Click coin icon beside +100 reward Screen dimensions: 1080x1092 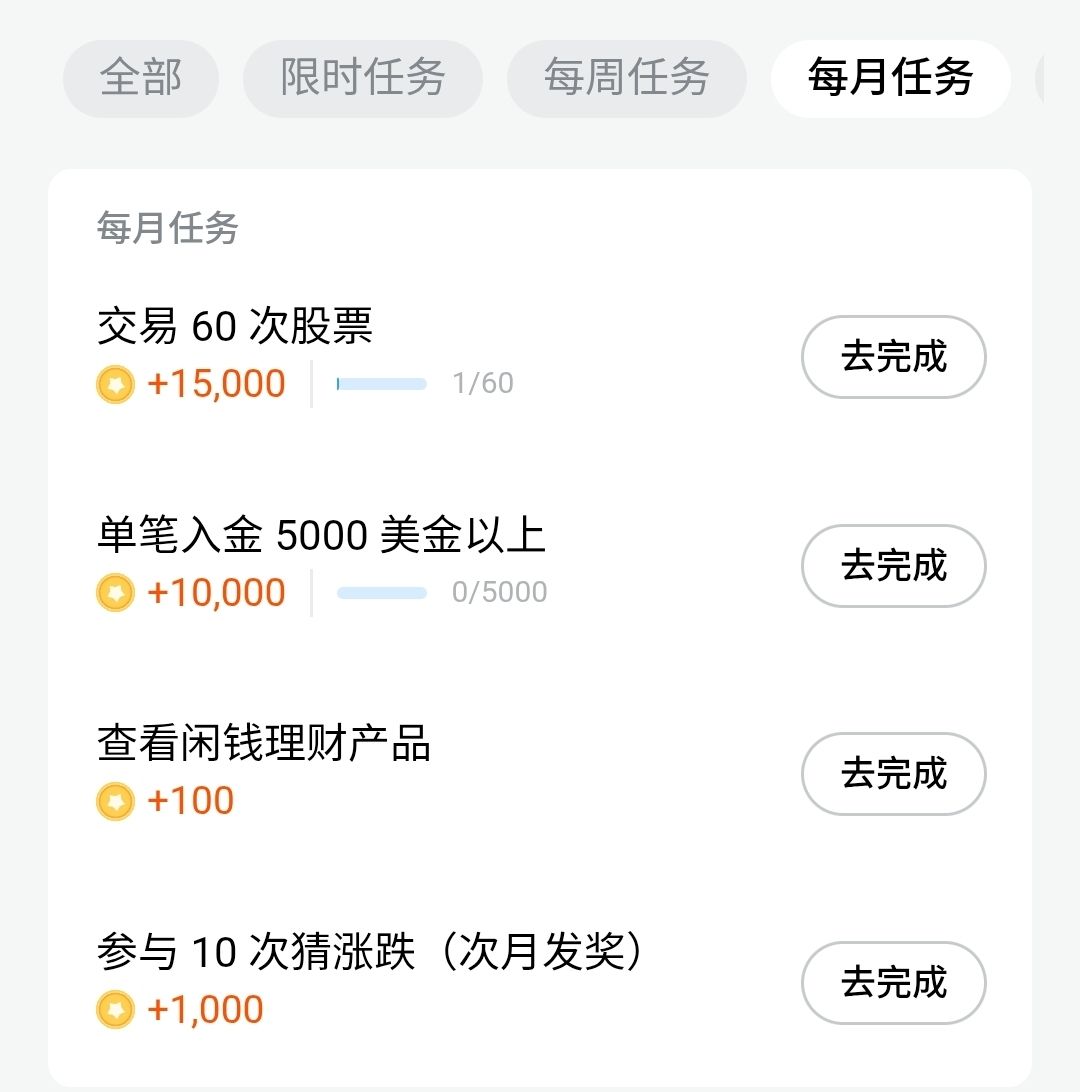[115, 801]
